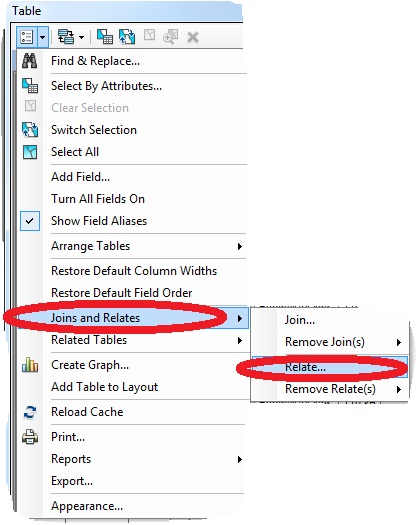Image resolution: width=418 pixels, height=525 pixels.
Task: Click Create Graph bar chart icon
Action: [x=30, y=365]
